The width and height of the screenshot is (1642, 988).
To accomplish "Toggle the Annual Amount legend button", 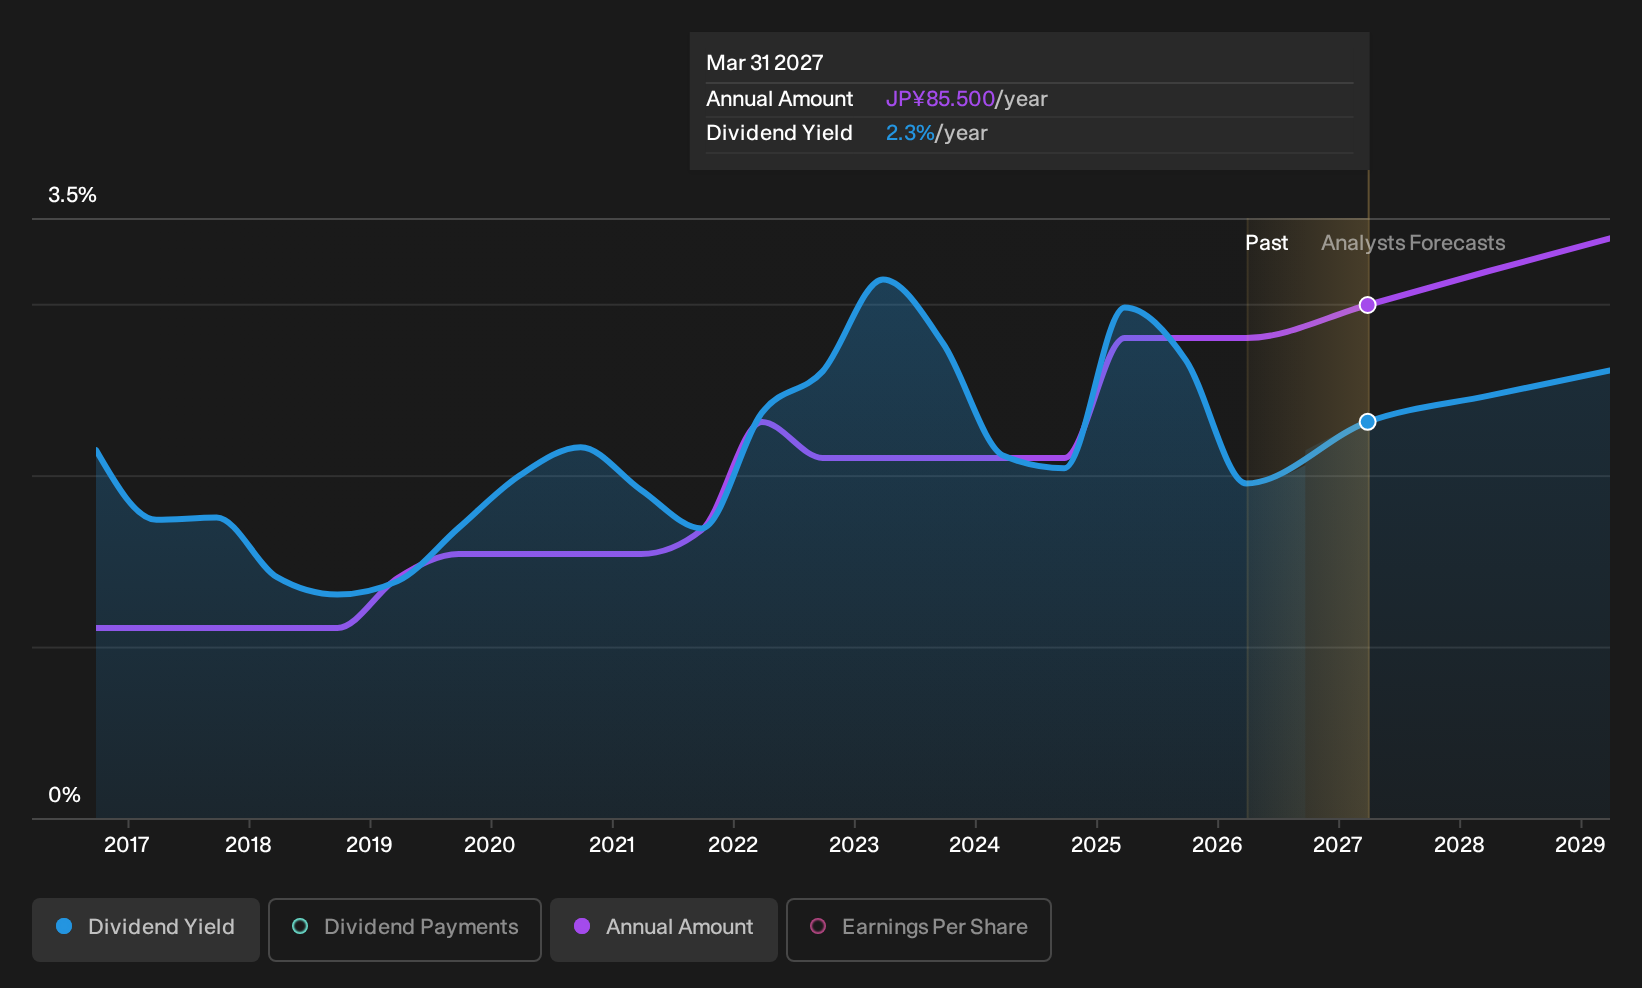I will point(664,929).
